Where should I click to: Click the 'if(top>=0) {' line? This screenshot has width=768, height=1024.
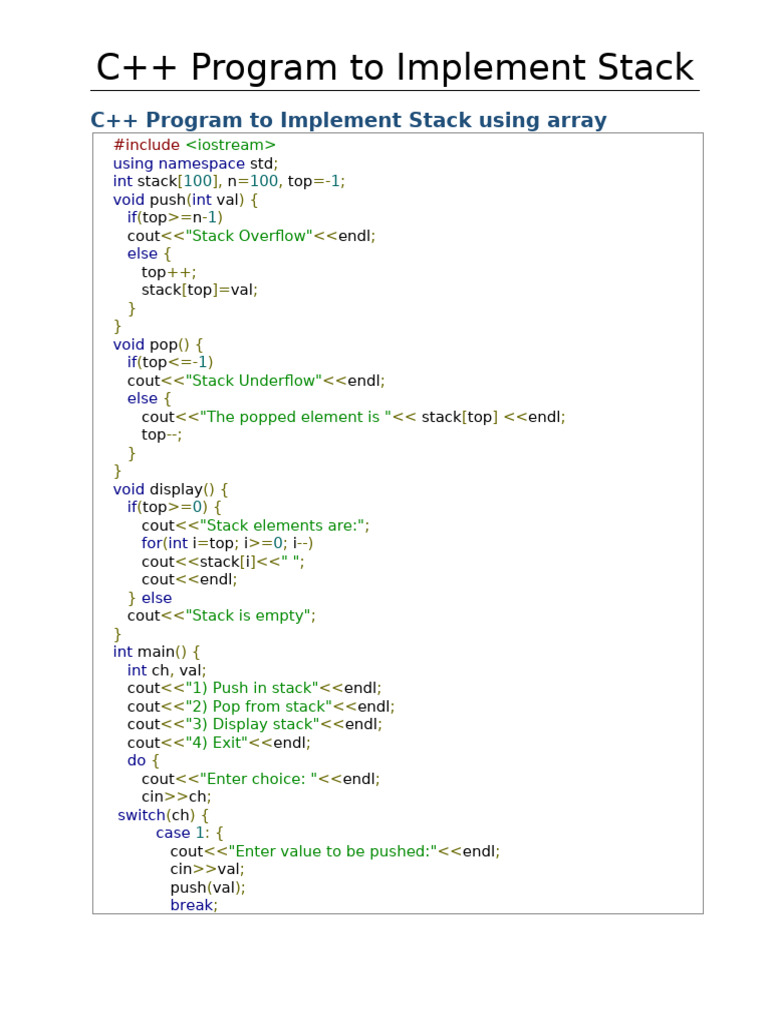click(x=174, y=507)
